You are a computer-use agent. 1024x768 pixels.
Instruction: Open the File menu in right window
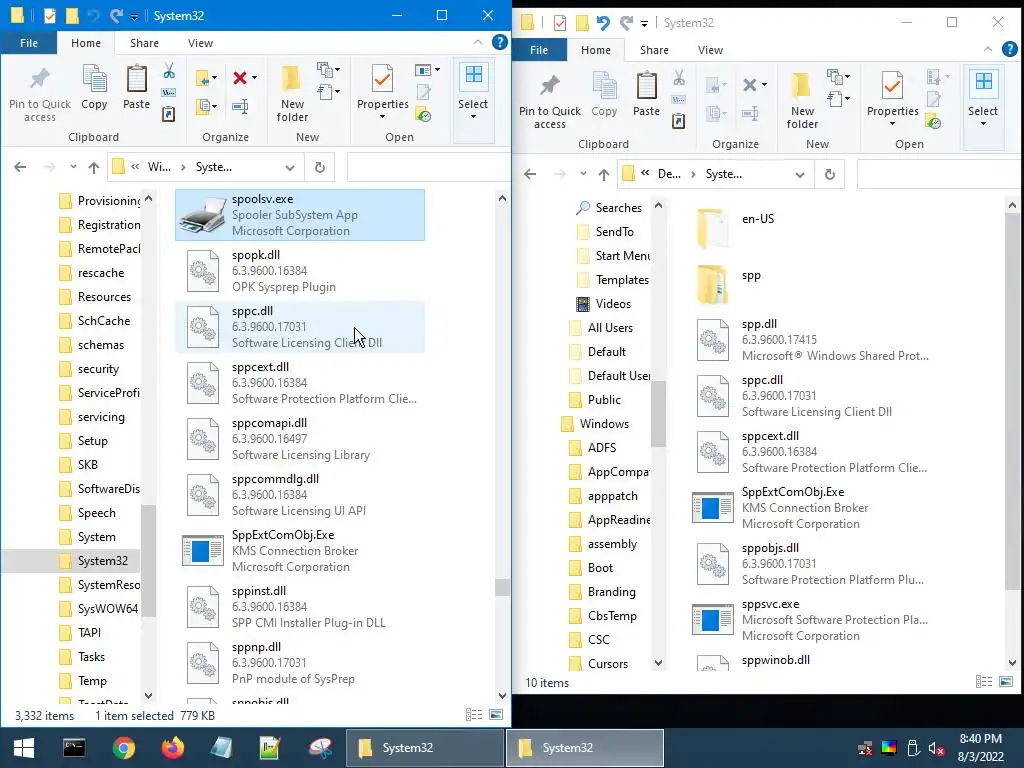pos(539,50)
